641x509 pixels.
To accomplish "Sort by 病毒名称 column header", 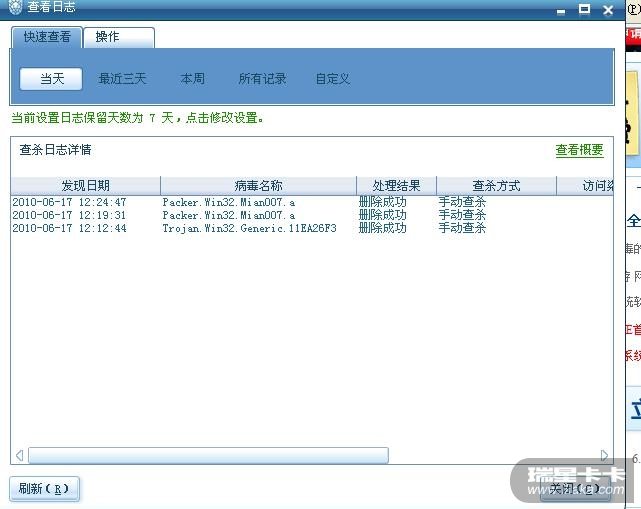I will click(x=258, y=186).
